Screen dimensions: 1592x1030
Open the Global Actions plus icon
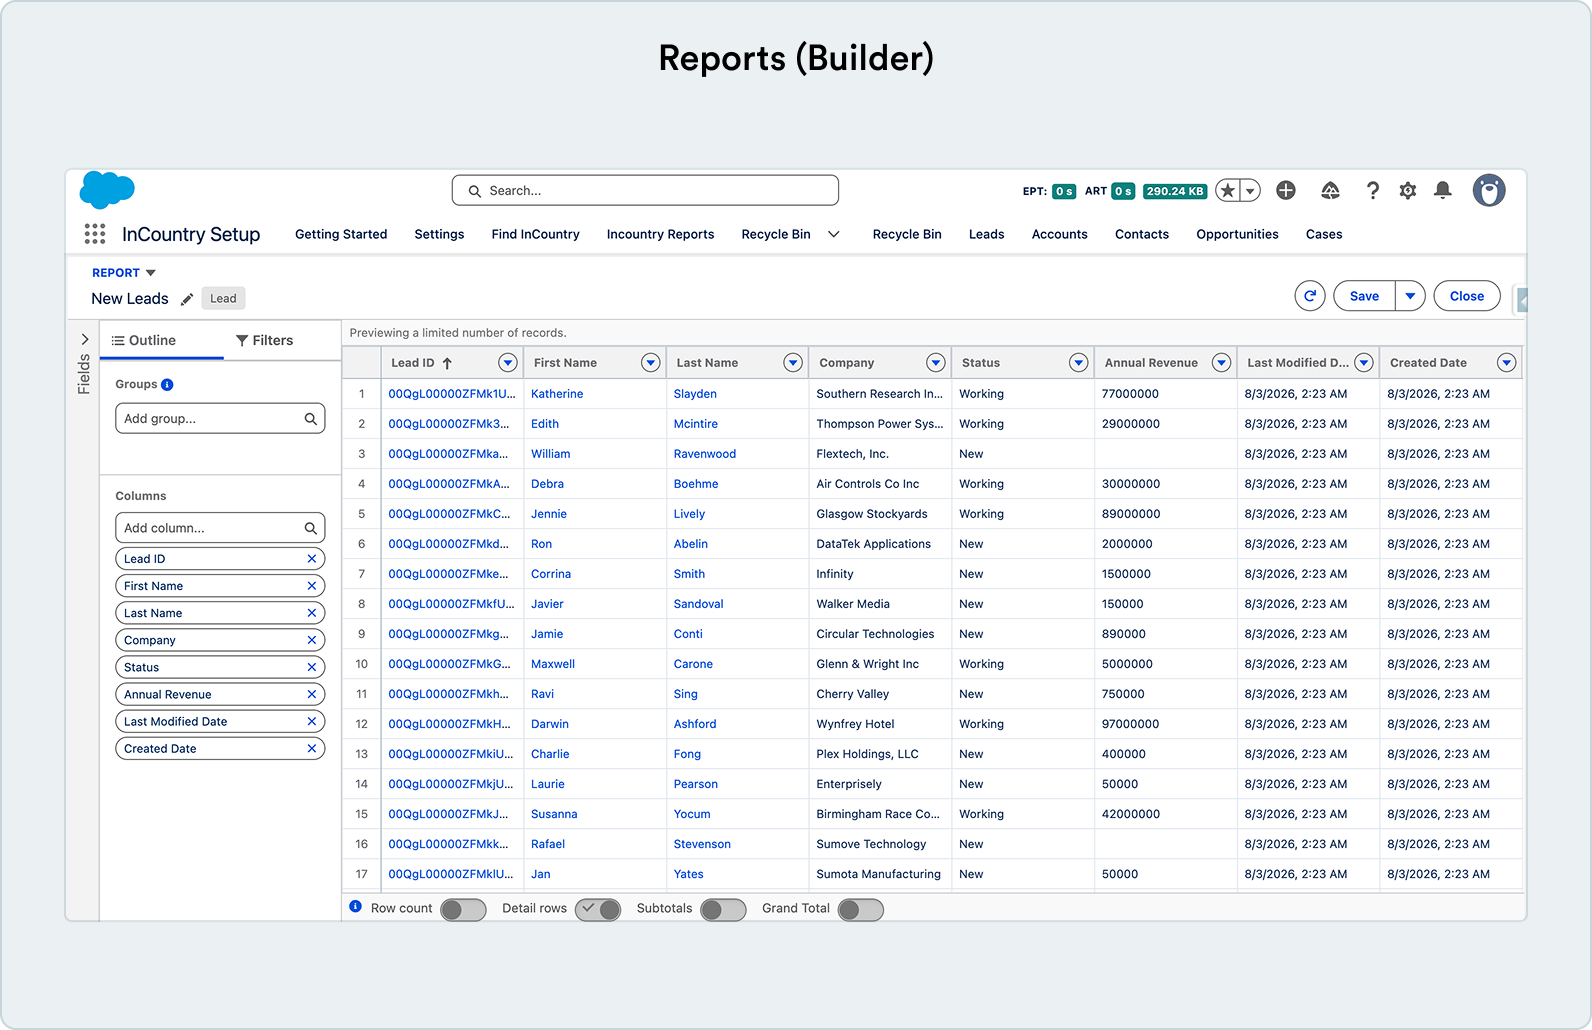coord(1286,190)
